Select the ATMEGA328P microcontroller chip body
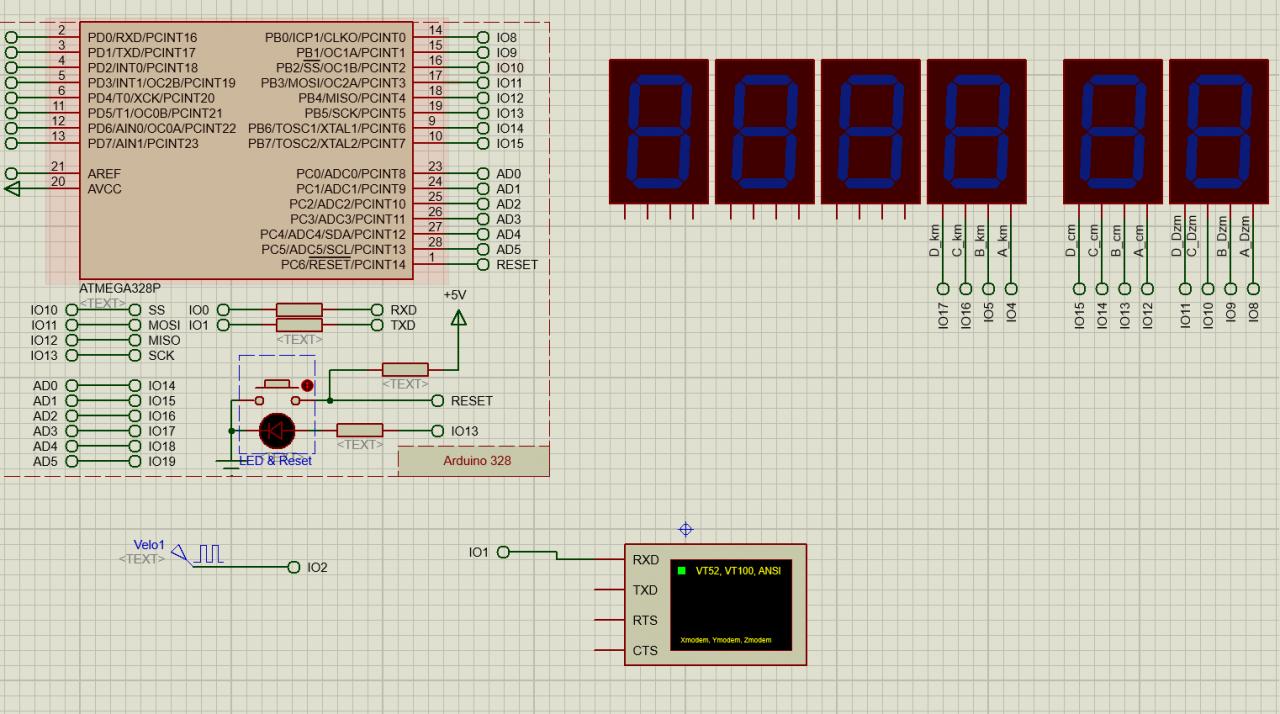This screenshot has height=714, width=1280. tap(246, 151)
